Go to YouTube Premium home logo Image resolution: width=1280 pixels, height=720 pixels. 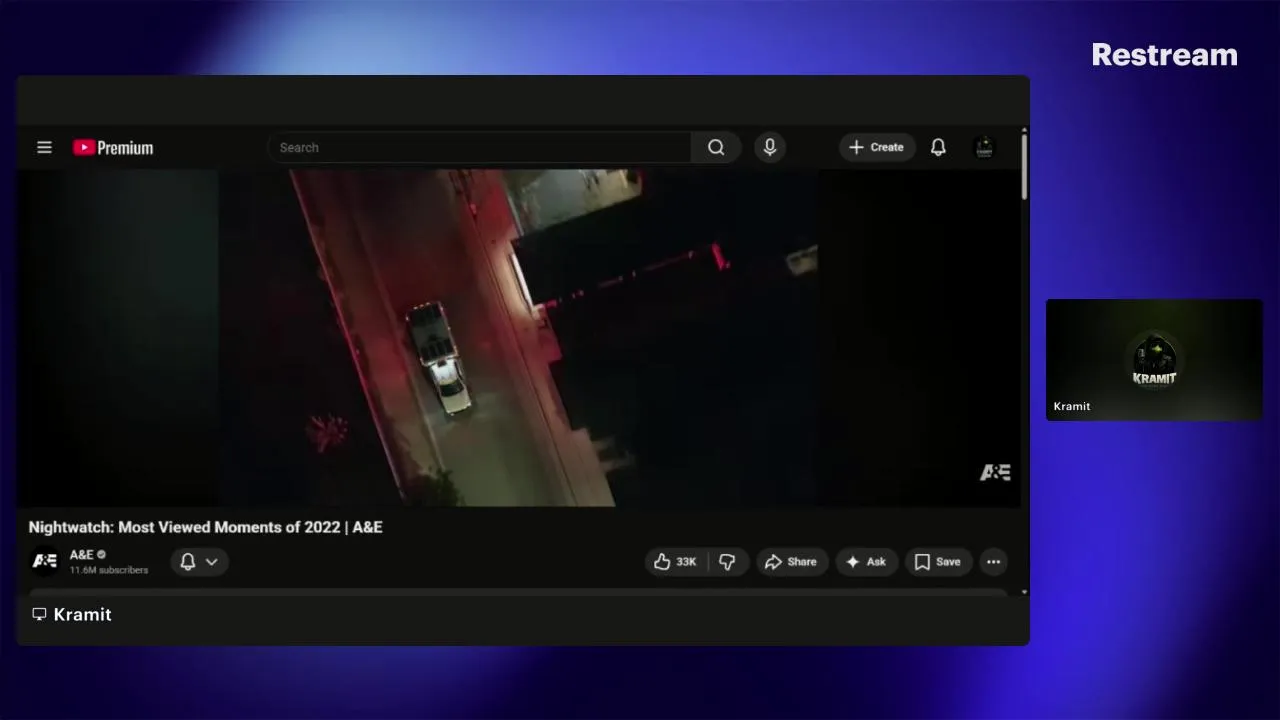113,148
